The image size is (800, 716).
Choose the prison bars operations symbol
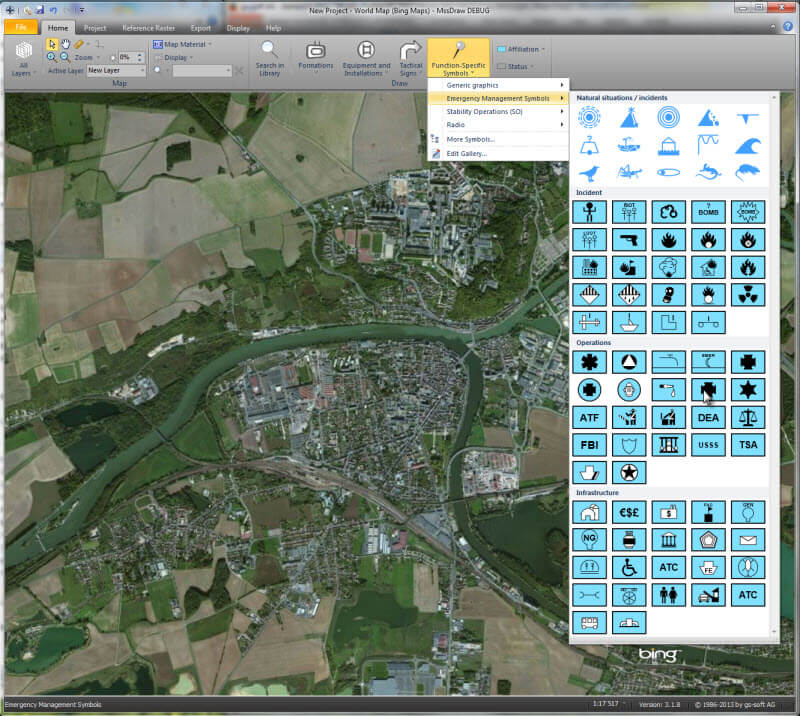(668, 445)
